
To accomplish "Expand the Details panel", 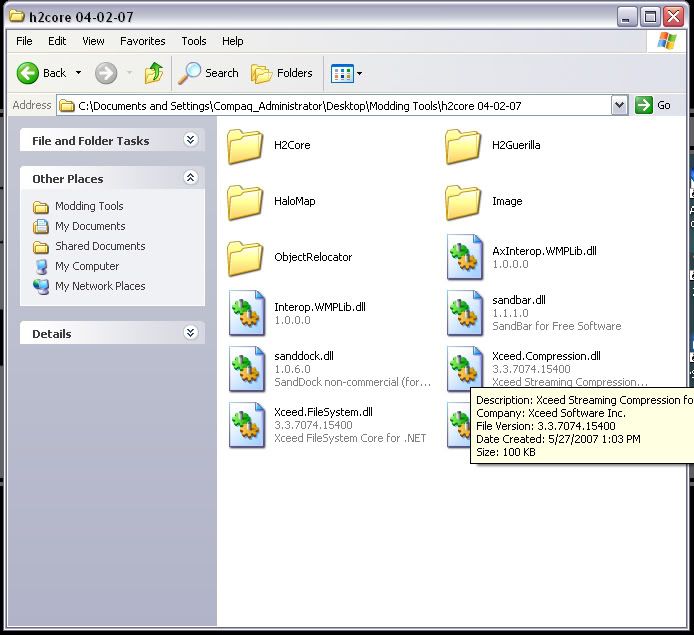I will click(x=190, y=333).
